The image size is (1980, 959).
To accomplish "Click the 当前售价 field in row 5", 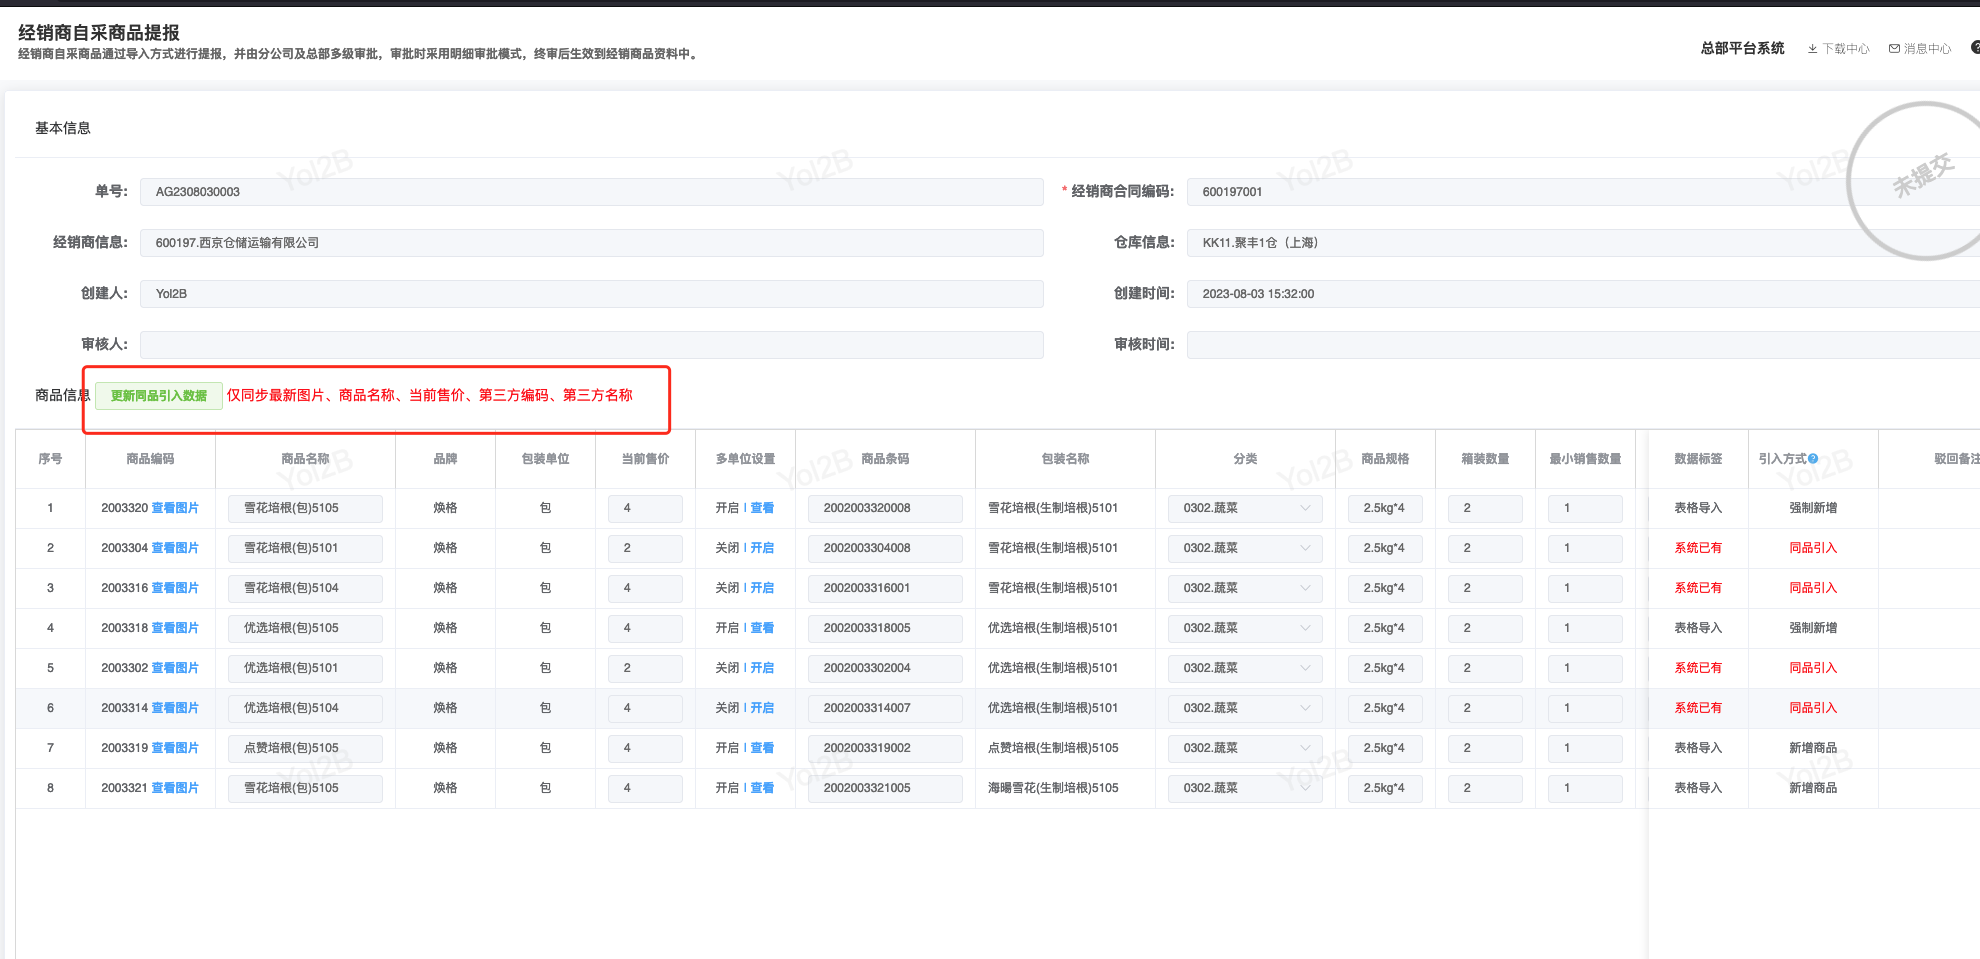I will [x=645, y=668].
